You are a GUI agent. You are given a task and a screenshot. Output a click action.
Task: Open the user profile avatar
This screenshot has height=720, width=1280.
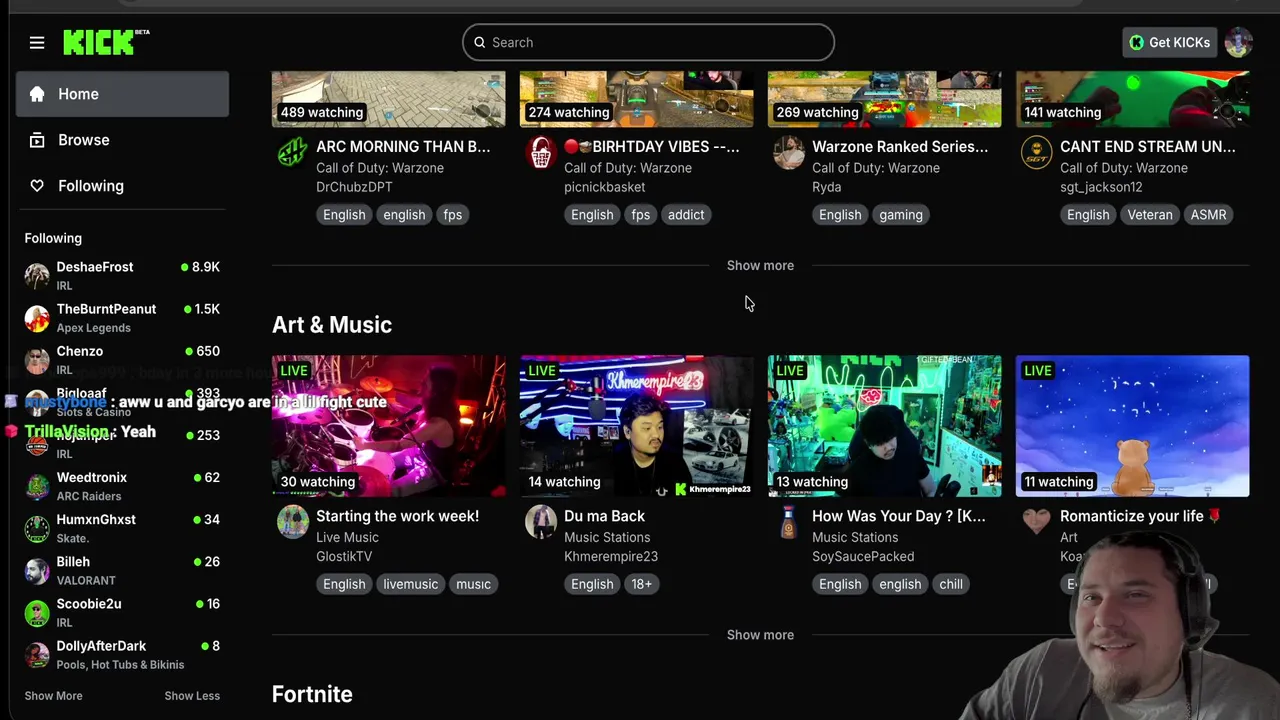coord(1238,42)
